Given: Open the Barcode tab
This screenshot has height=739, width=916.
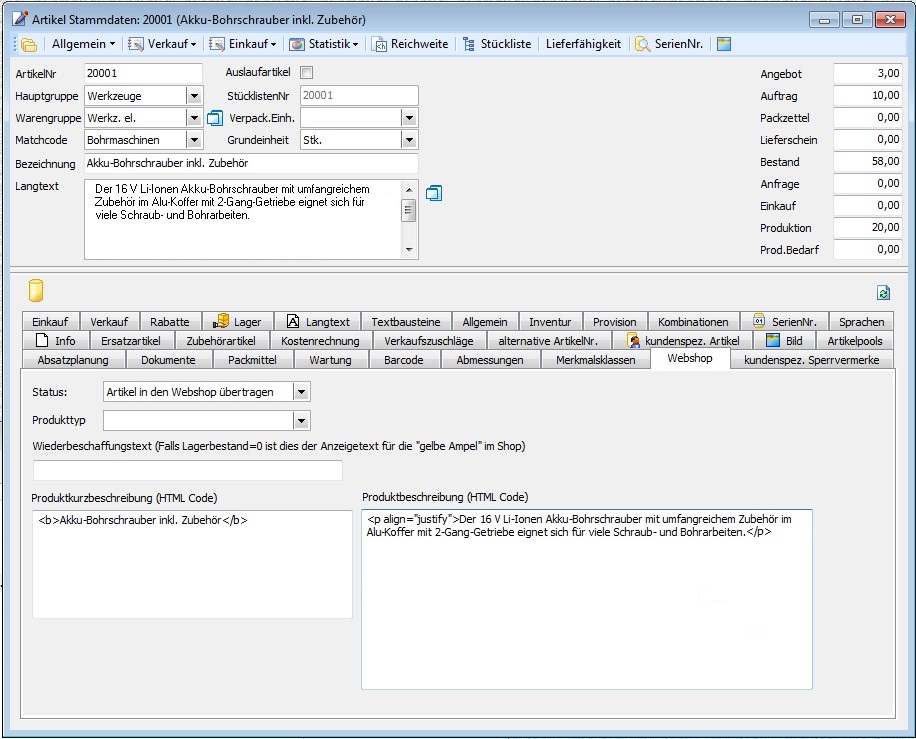Looking at the screenshot, I should point(403,360).
